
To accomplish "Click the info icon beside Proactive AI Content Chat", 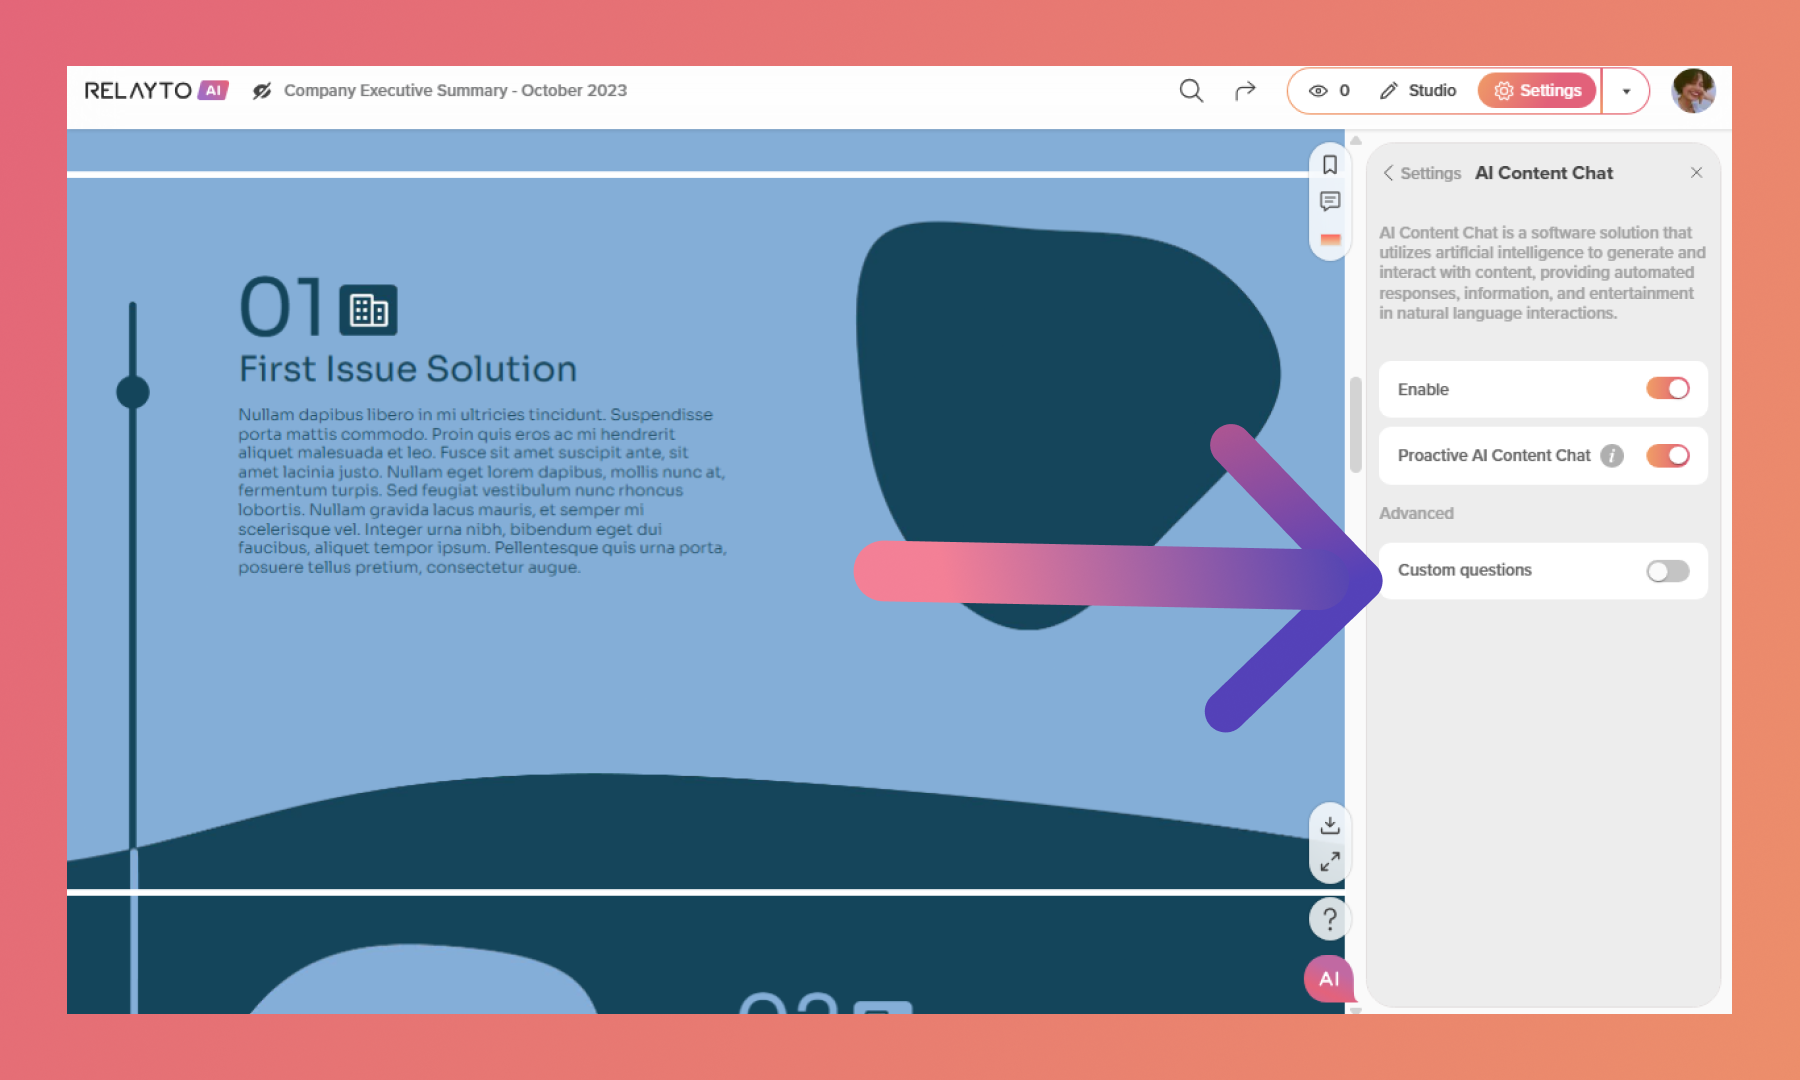I will 1611,456.
